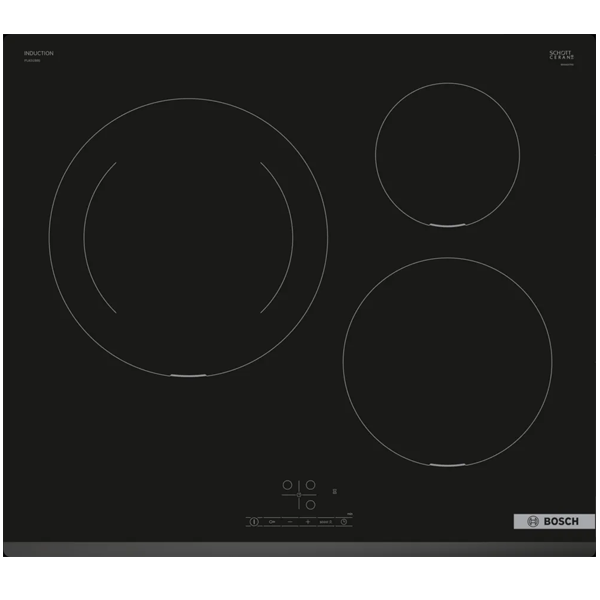Click the front marker of the bottom-right zone
This screenshot has width=600, height=600.
447,465
